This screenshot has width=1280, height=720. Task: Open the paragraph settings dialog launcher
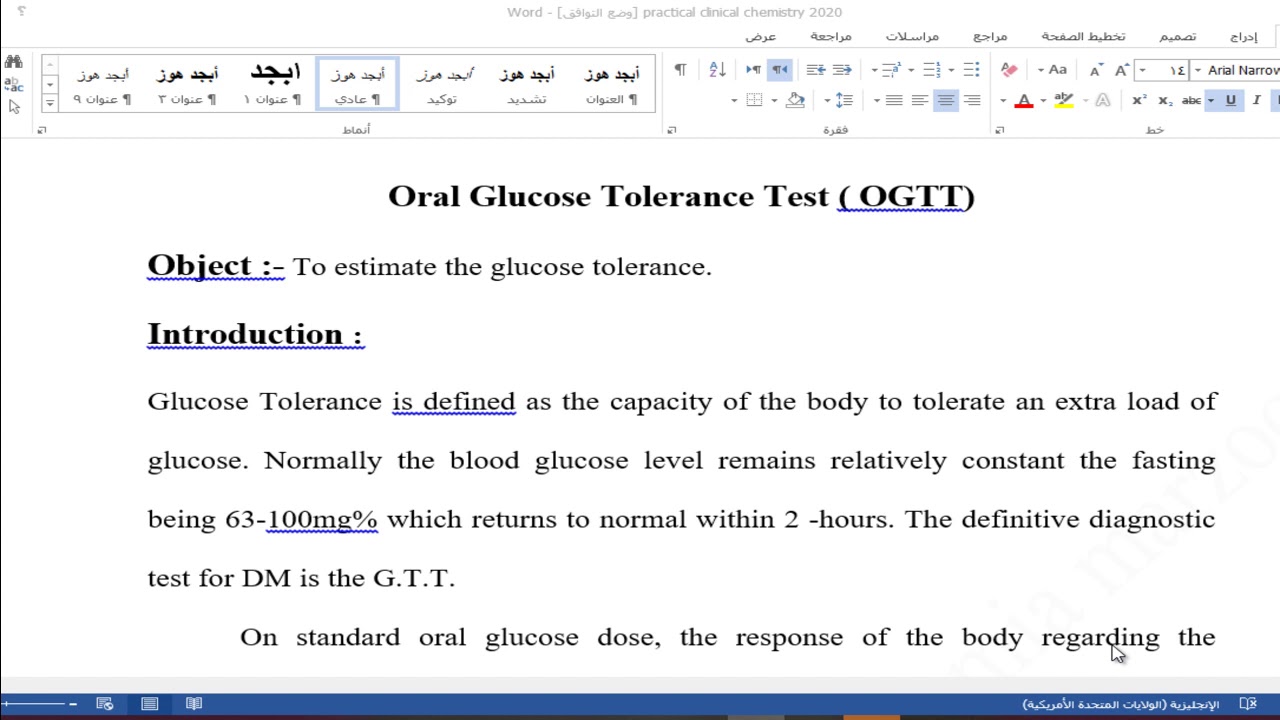[671, 130]
